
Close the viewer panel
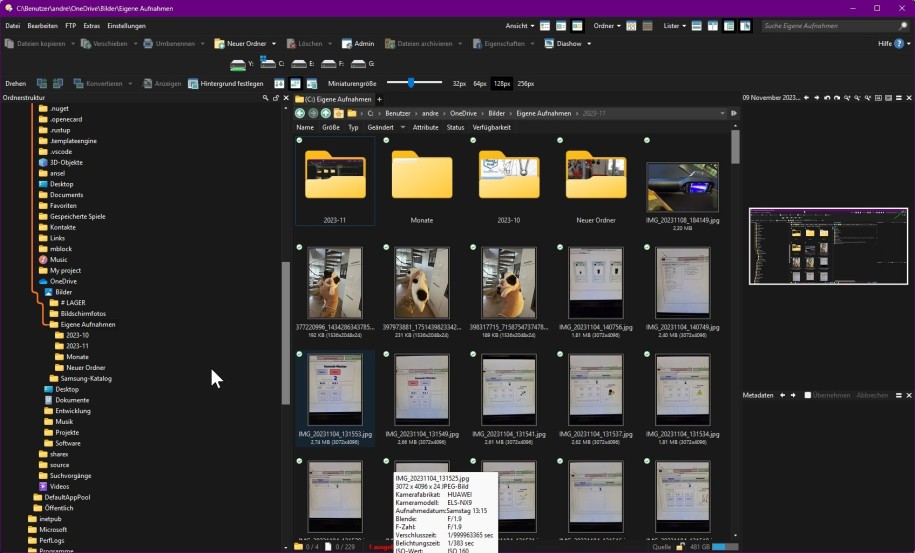click(x=909, y=98)
